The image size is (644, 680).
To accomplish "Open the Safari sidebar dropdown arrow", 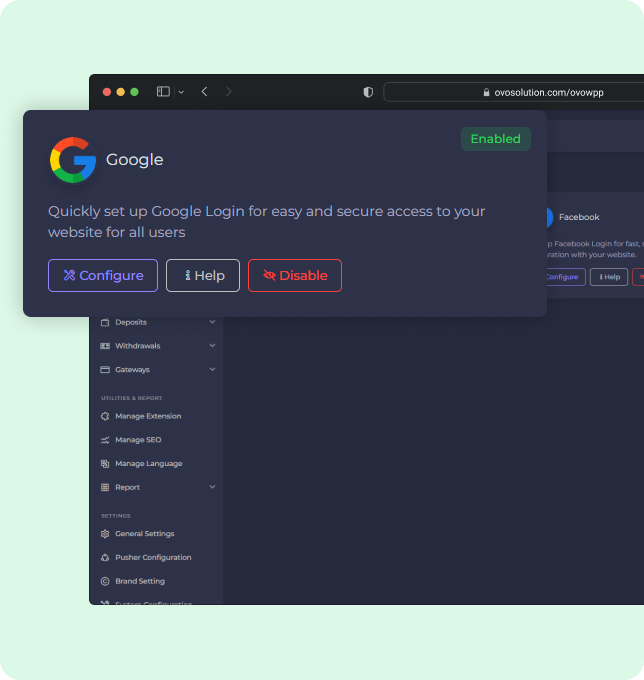I will [181, 92].
